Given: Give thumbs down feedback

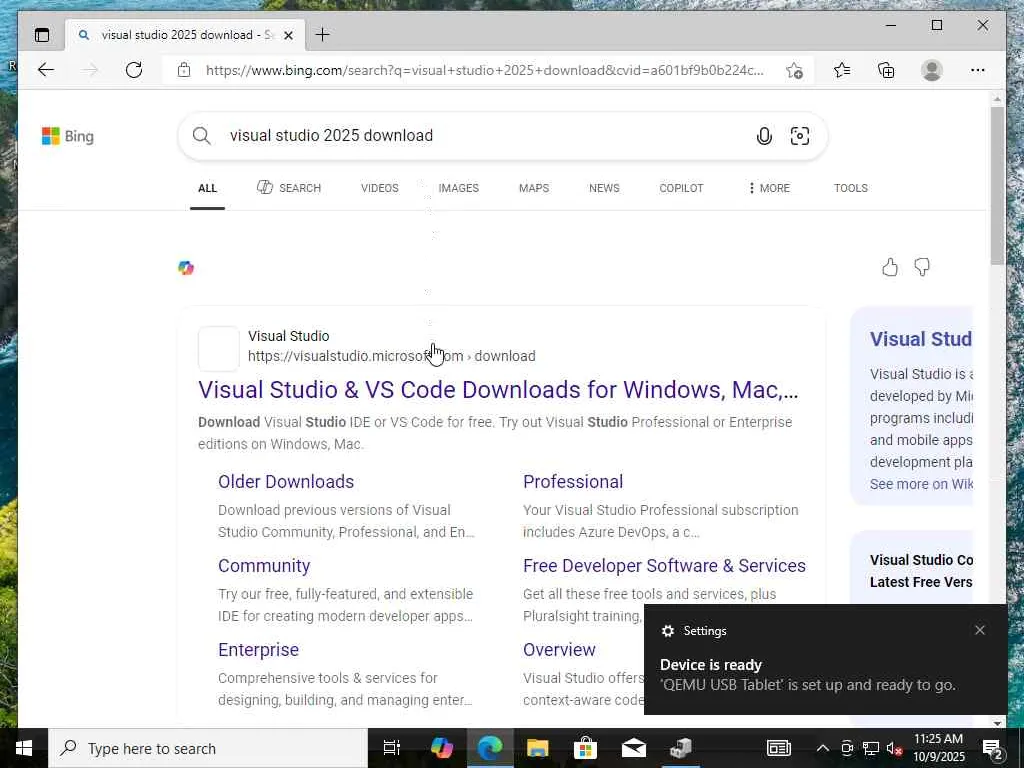Looking at the screenshot, I should [922, 267].
